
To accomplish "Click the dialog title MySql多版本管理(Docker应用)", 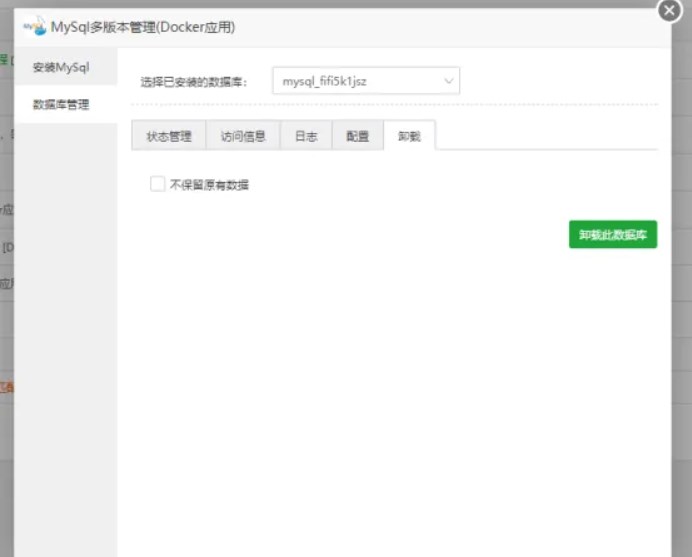I will (143, 27).
